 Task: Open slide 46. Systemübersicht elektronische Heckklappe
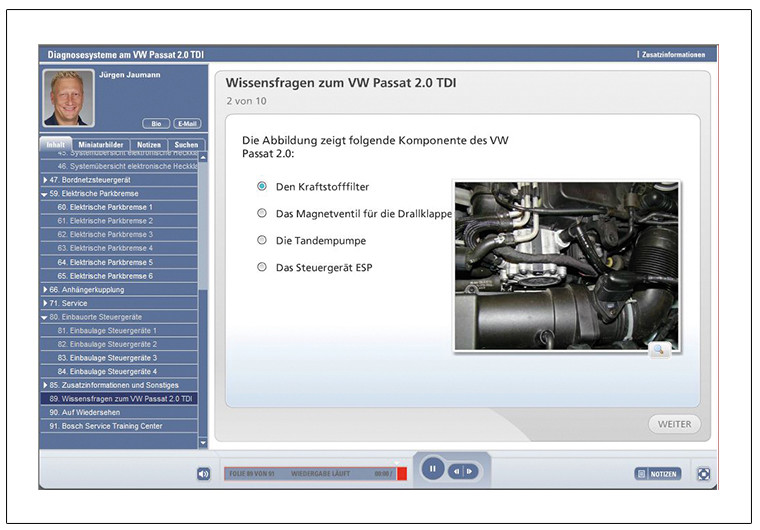coord(119,166)
